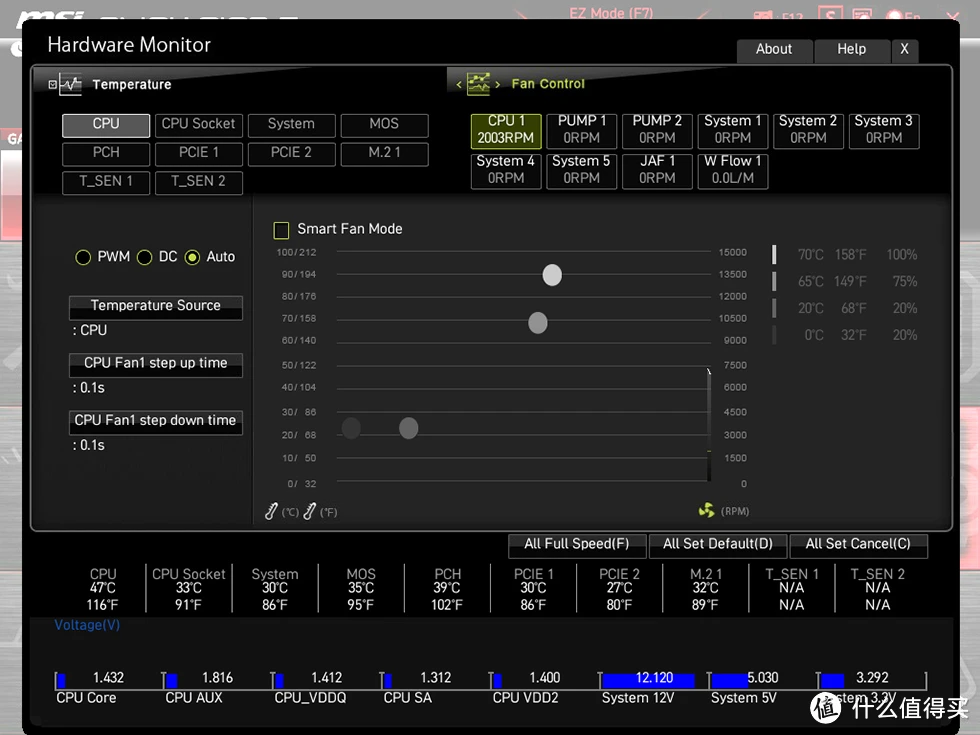Choose the Auto fan mode radio

192,258
